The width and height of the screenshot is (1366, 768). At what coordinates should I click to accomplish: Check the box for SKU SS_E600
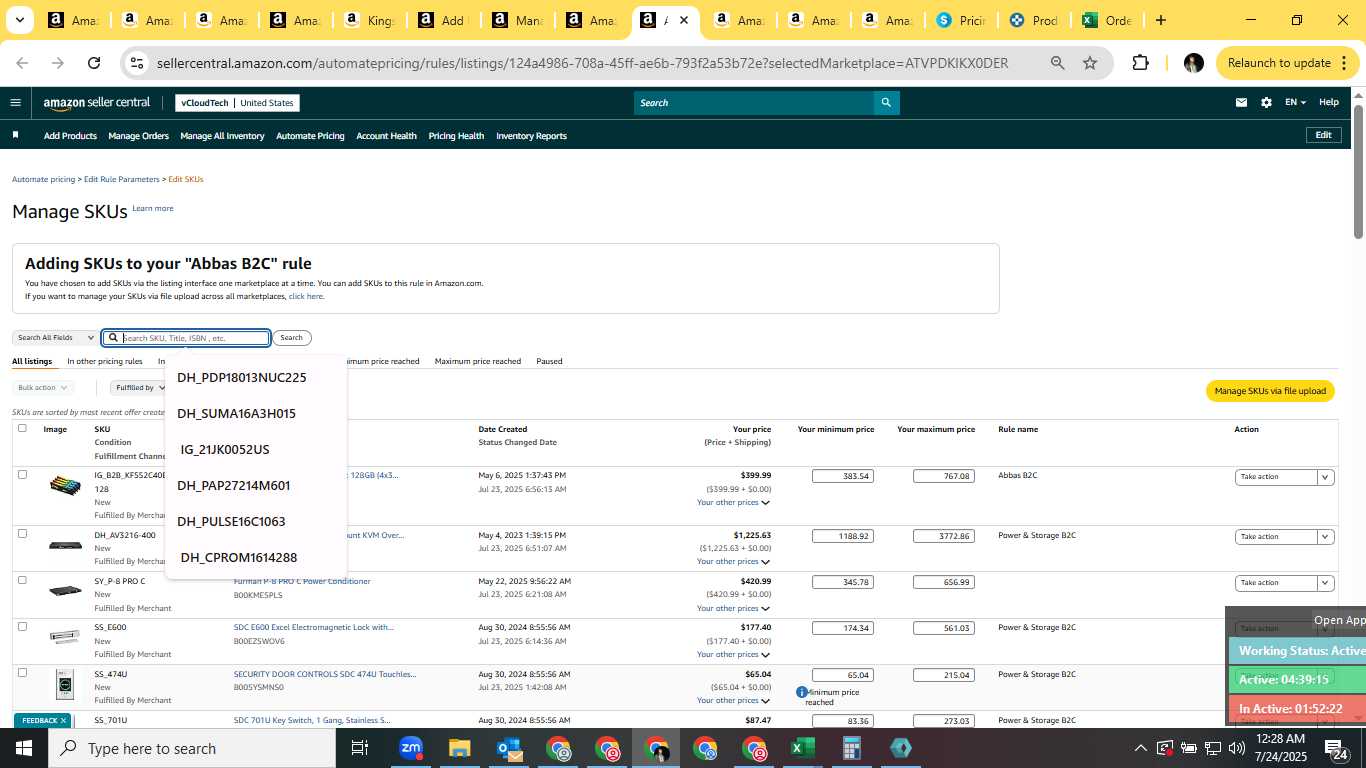(x=22, y=626)
